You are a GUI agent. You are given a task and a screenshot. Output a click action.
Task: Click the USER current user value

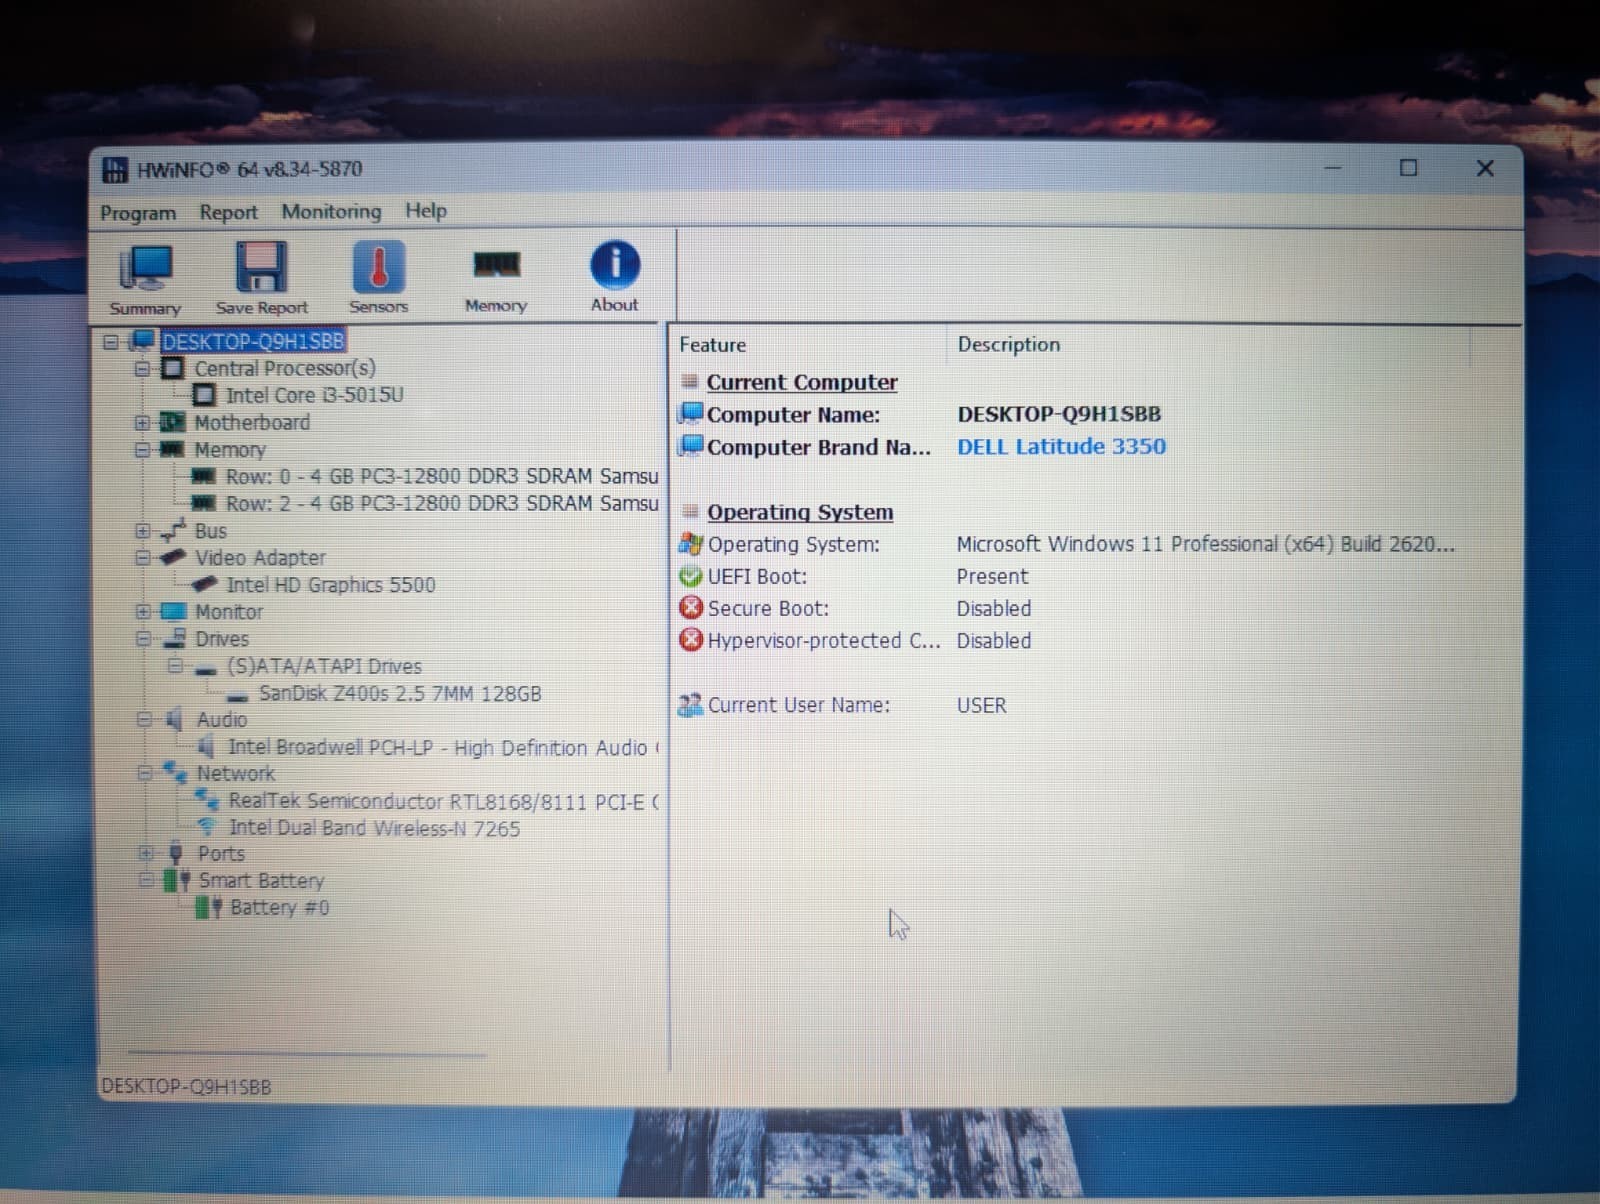point(981,705)
